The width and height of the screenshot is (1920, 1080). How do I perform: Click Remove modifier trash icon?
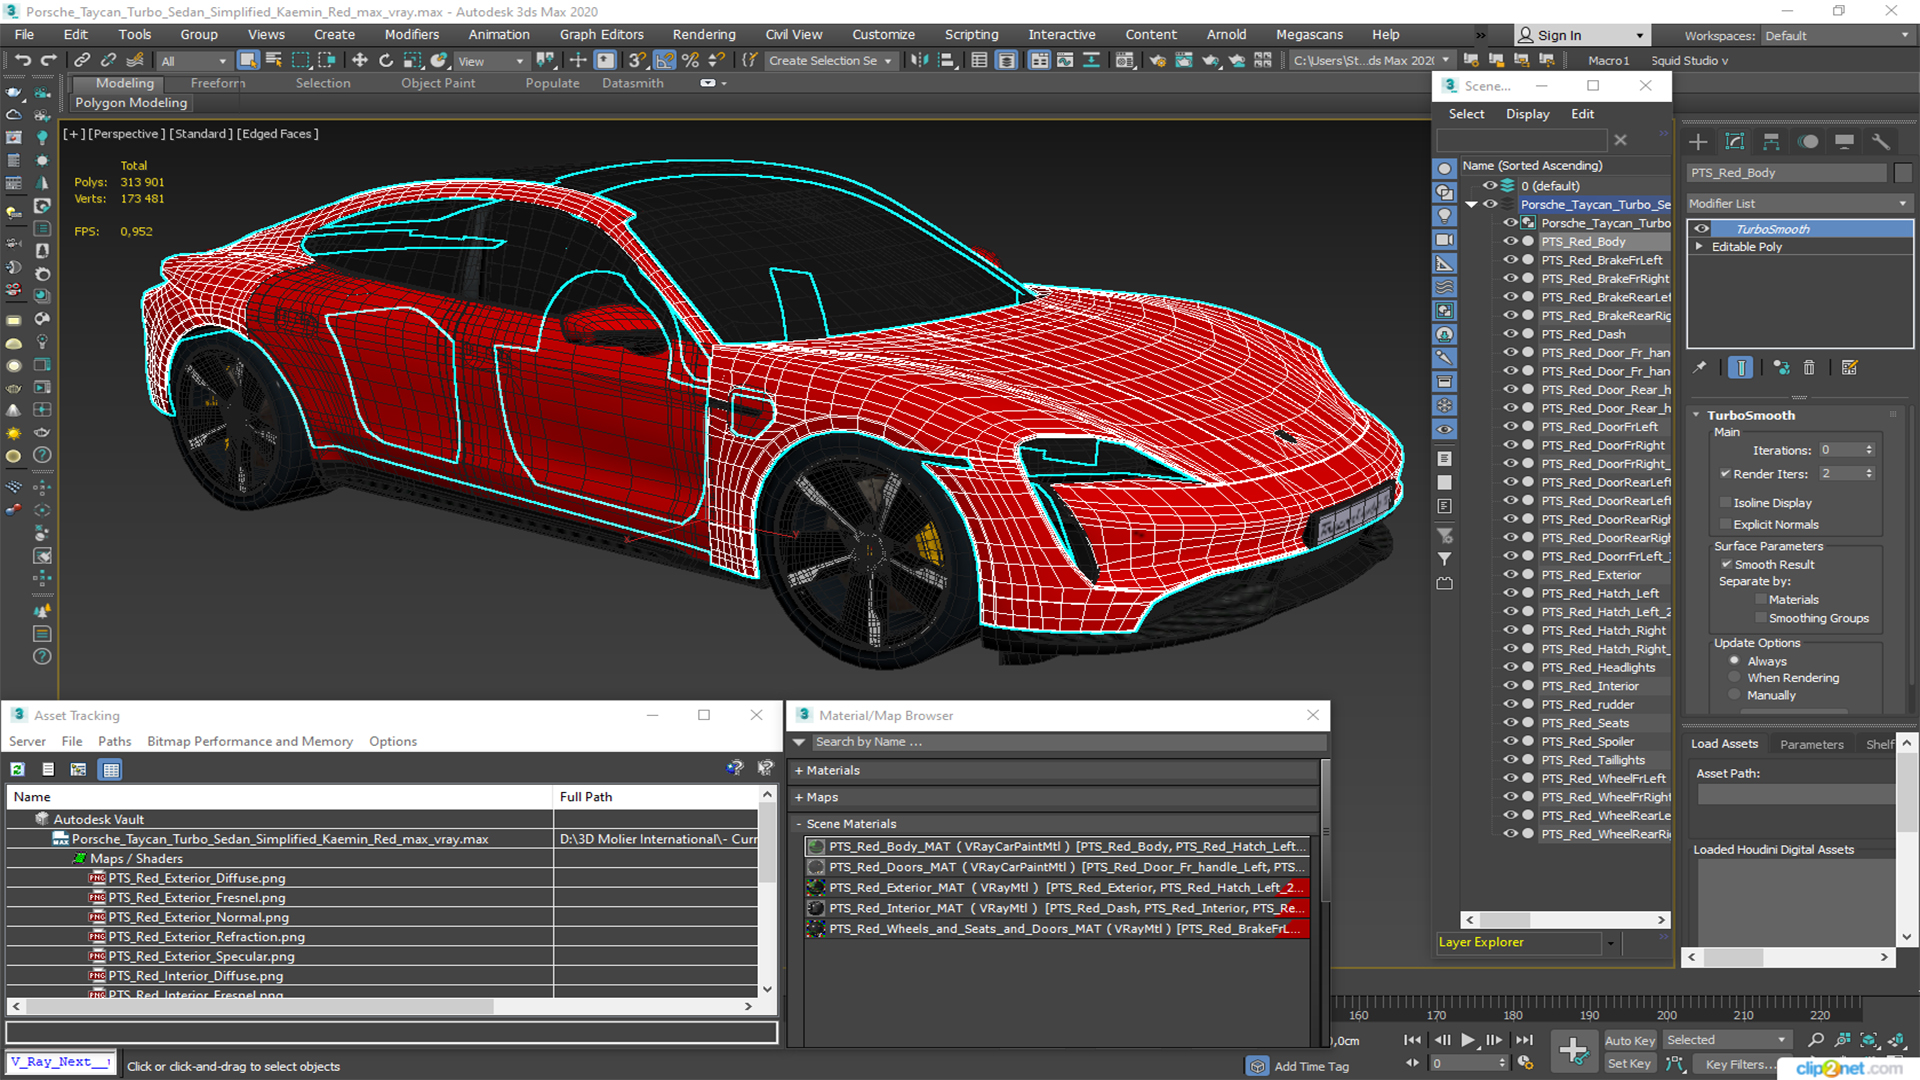[x=1809, y=368]
